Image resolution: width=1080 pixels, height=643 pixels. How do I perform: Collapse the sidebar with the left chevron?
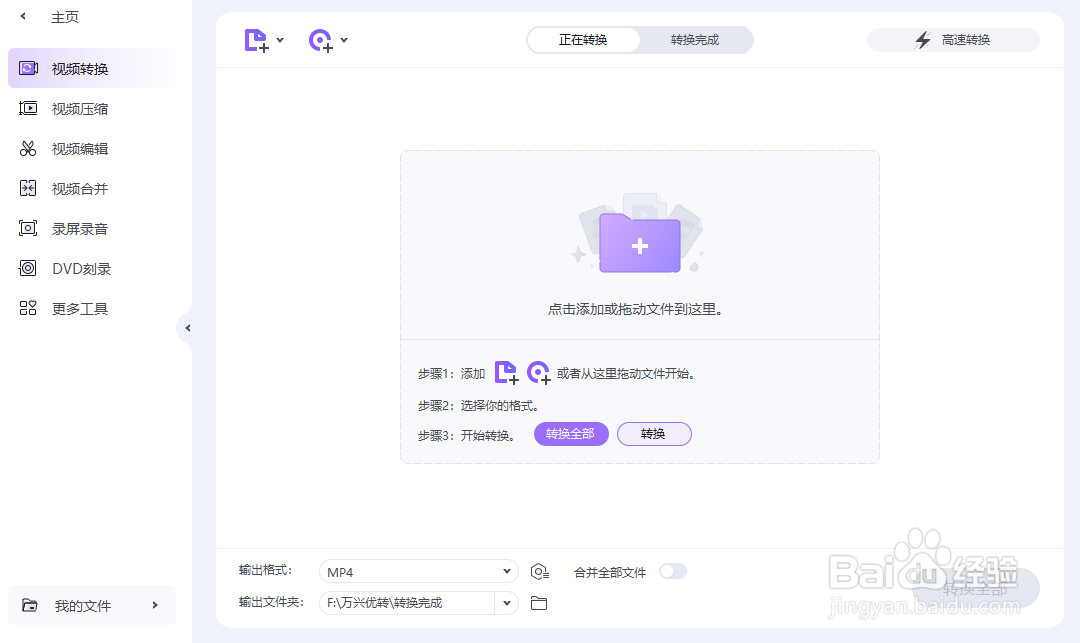pos(189,327)
